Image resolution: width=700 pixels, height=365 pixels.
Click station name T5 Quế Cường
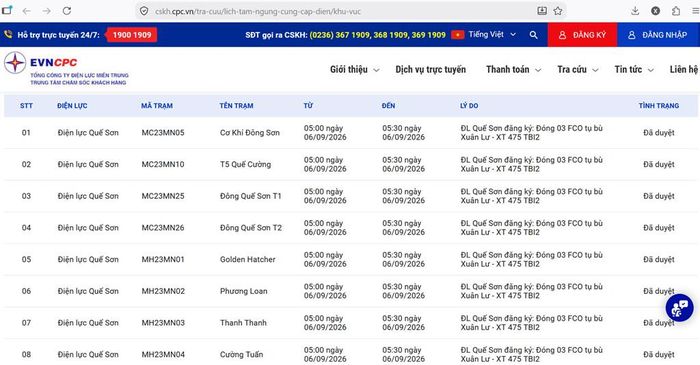tap(245, 164)
